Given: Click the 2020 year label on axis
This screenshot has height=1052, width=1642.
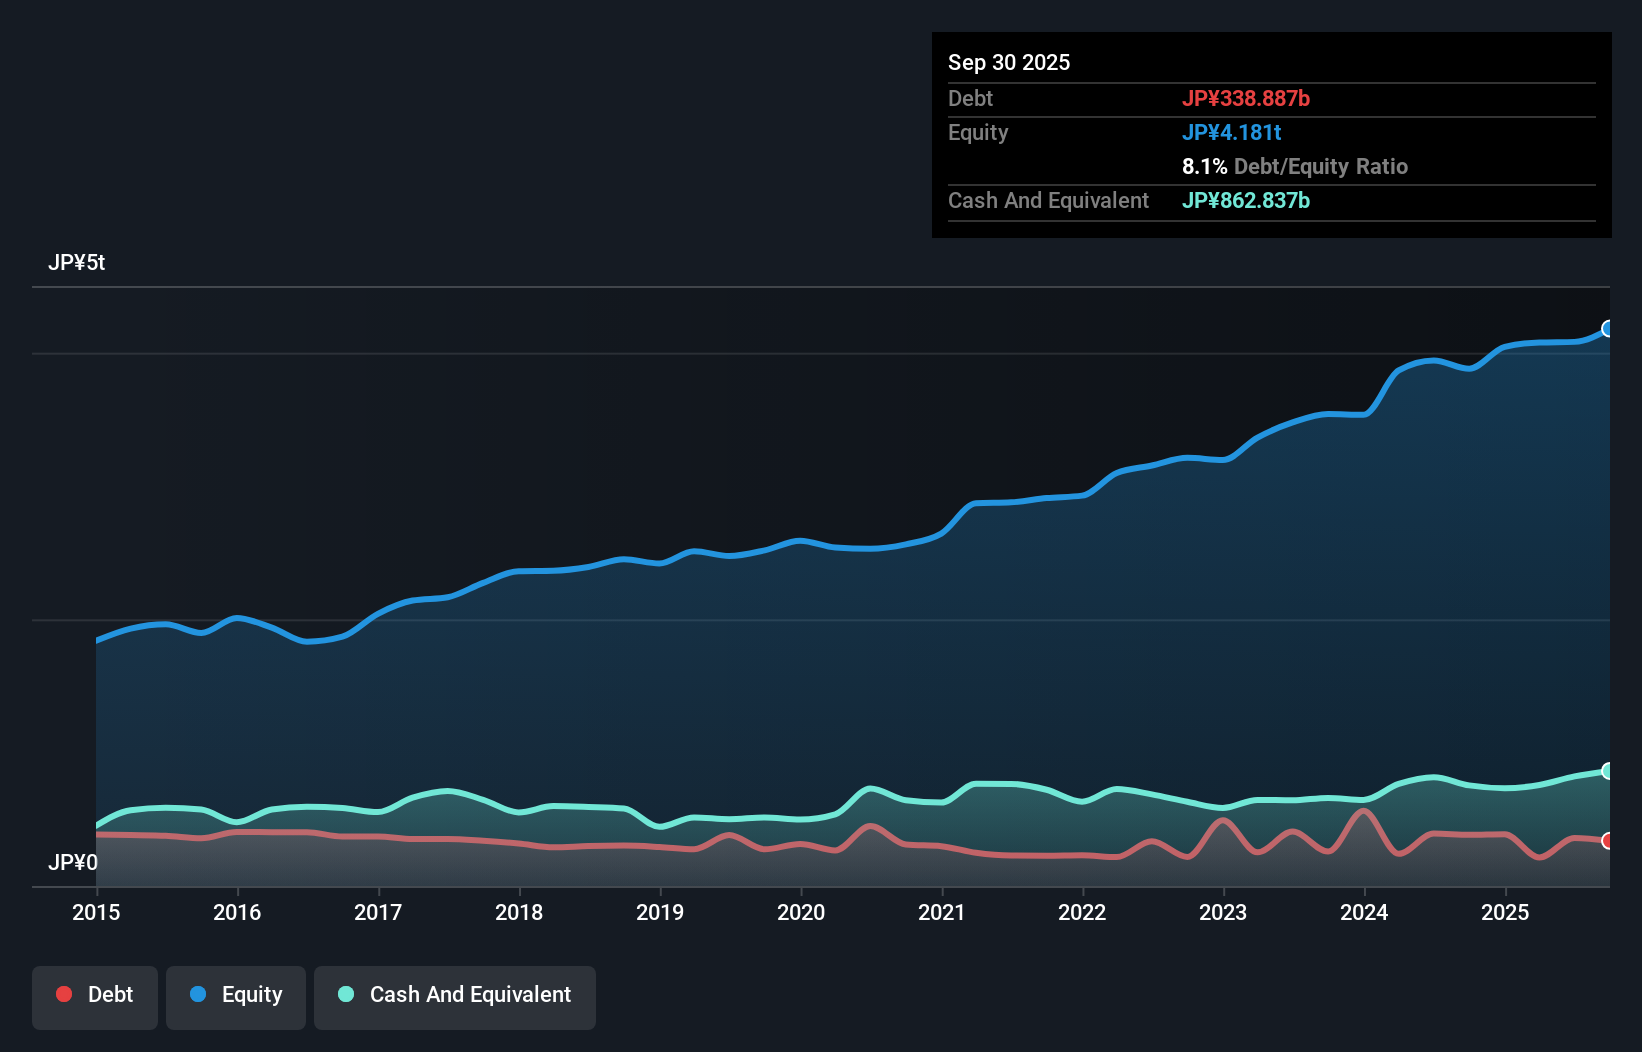Looking at the screenshot, I should (x=801, y=912).
